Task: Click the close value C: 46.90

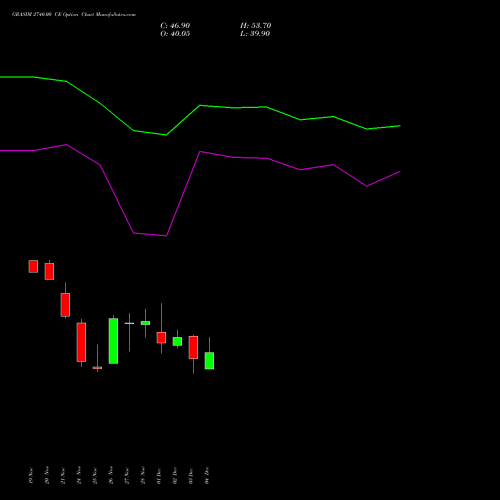Action: click(x=175, y=26)
